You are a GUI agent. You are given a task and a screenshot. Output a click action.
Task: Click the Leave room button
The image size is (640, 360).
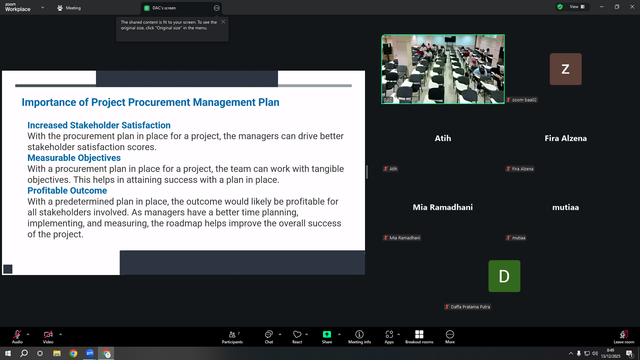624,337
